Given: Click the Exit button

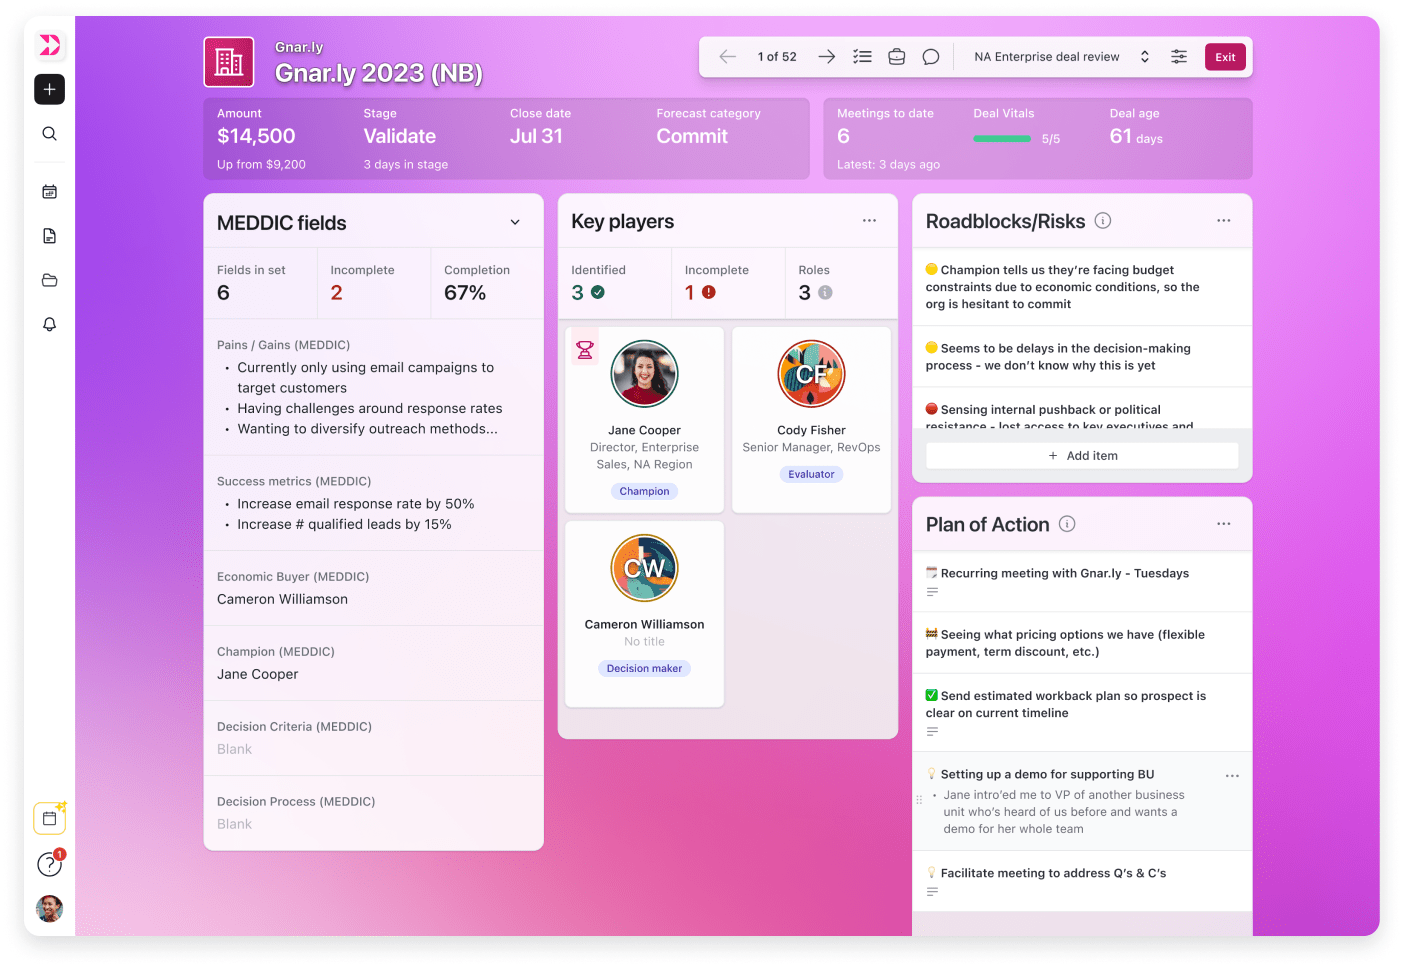Looking at the screenshot, I should 1225,57.
